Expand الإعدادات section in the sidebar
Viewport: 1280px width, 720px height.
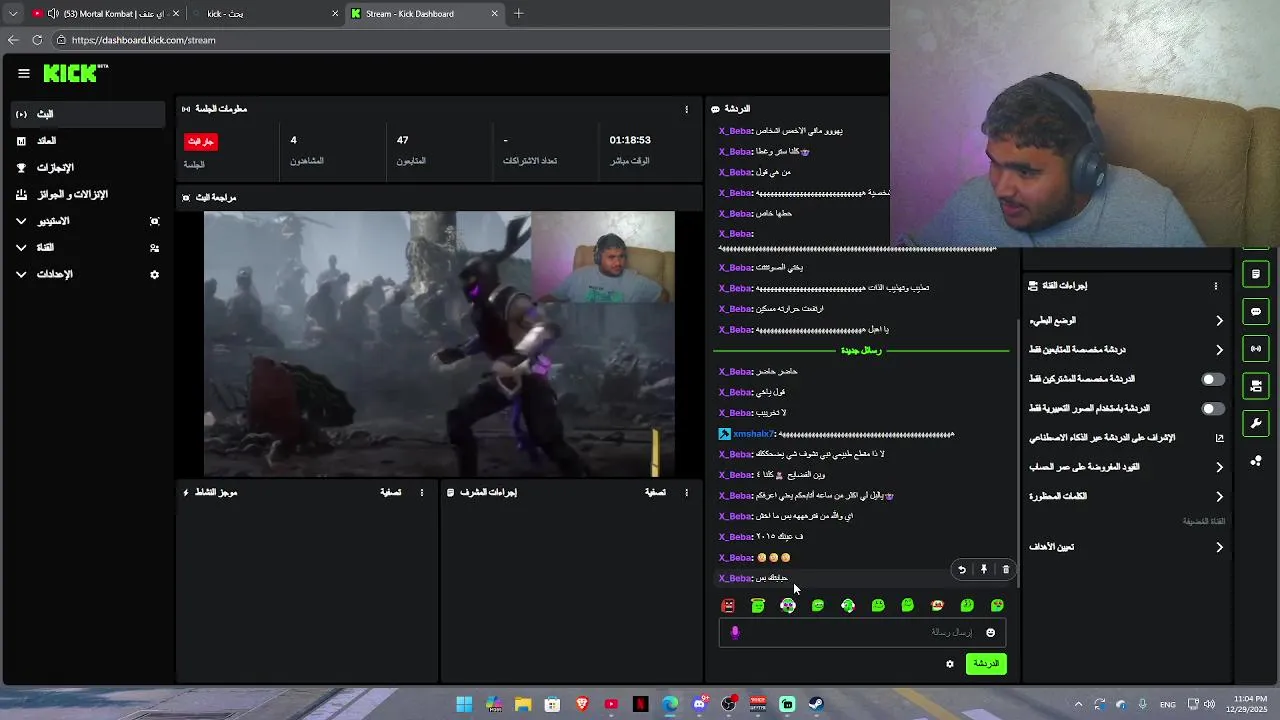[x=88, y=274]
